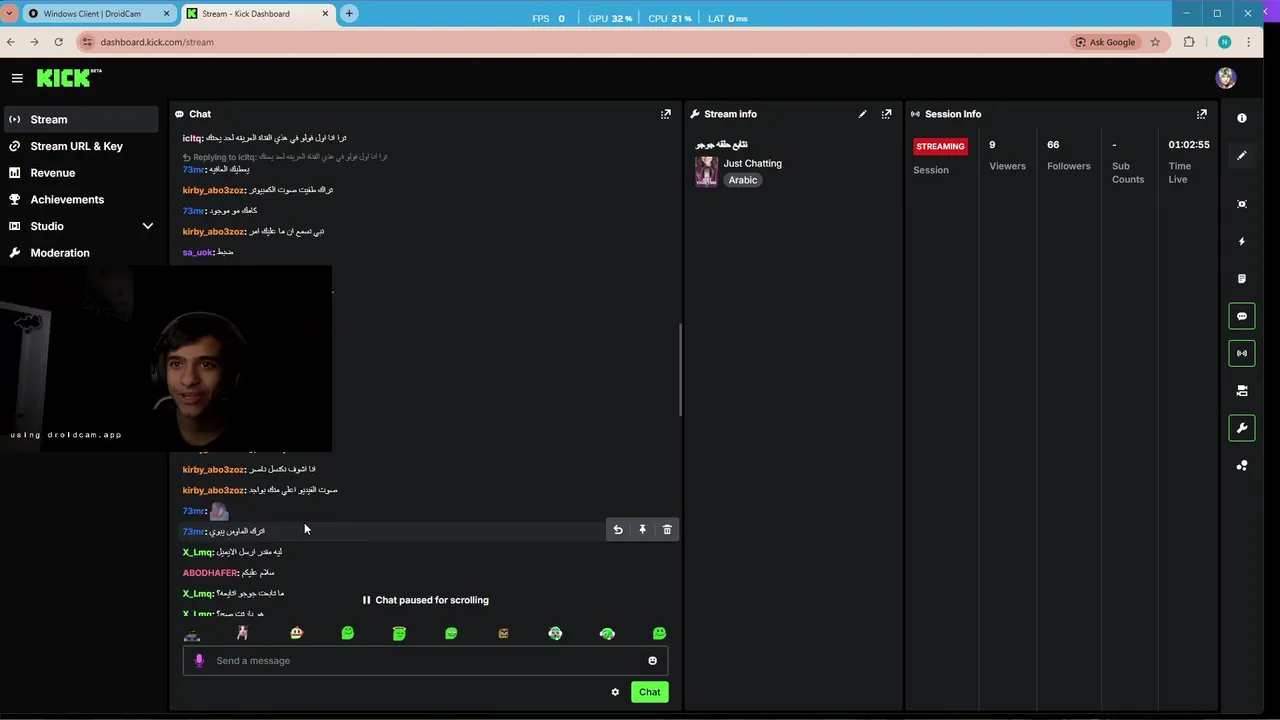Click the three-dots icon at the toolbar bottom
The width and height of the screenshot is (1280, 720).
coord(1242,465)
